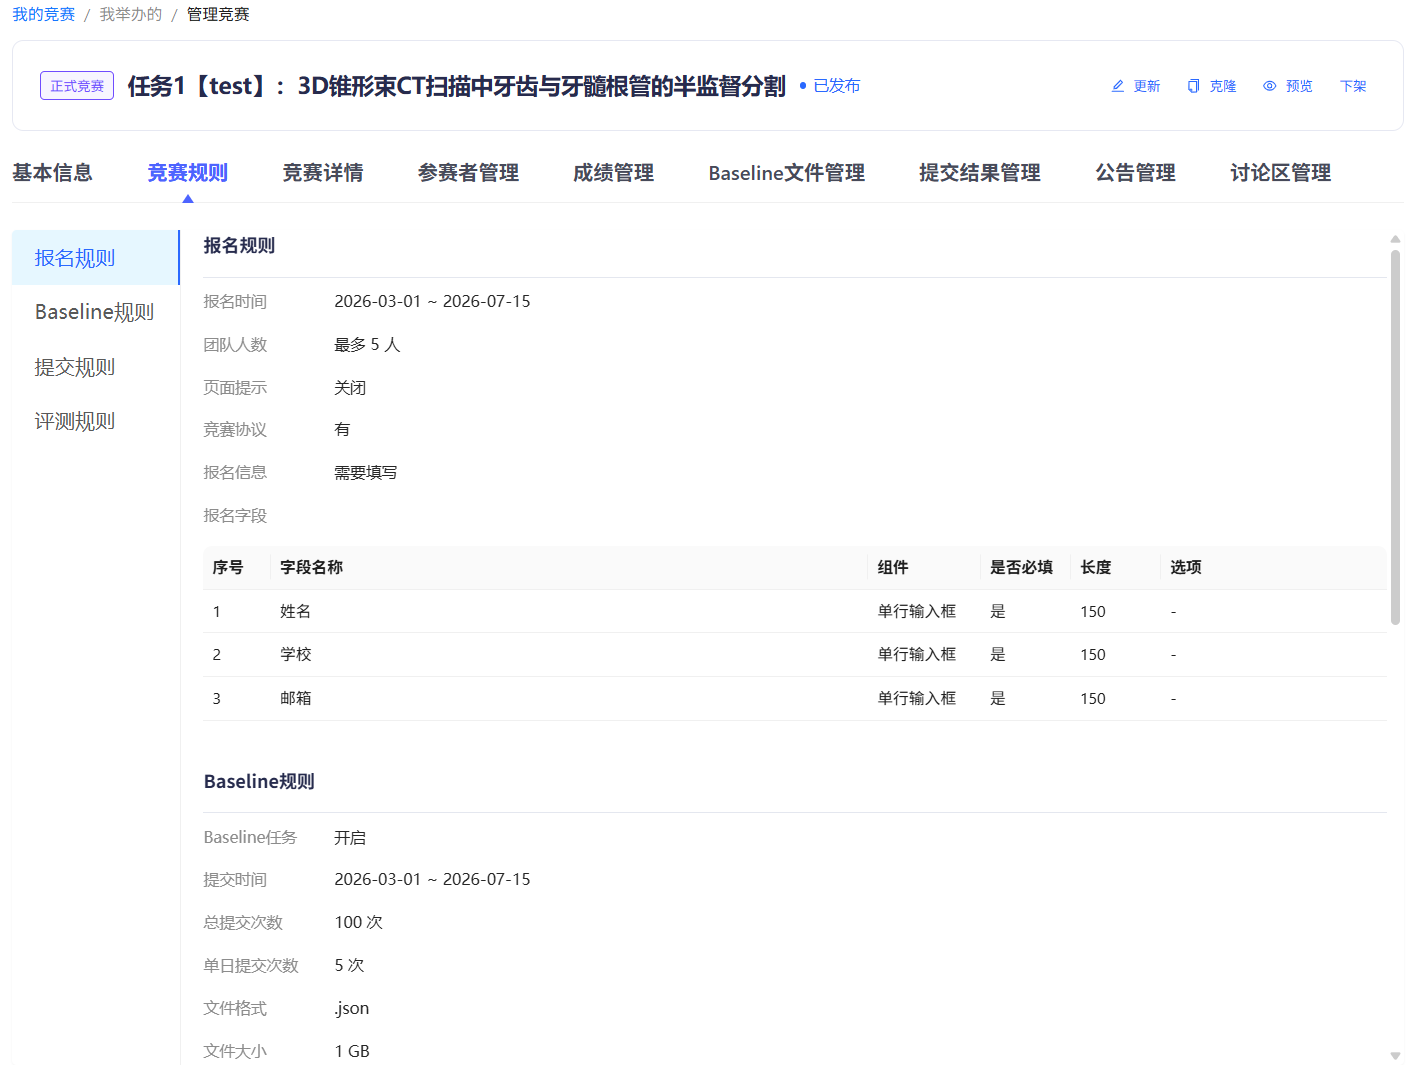Click the 组件 column header
1415x1075 pixels.
(x=893, y=567)
